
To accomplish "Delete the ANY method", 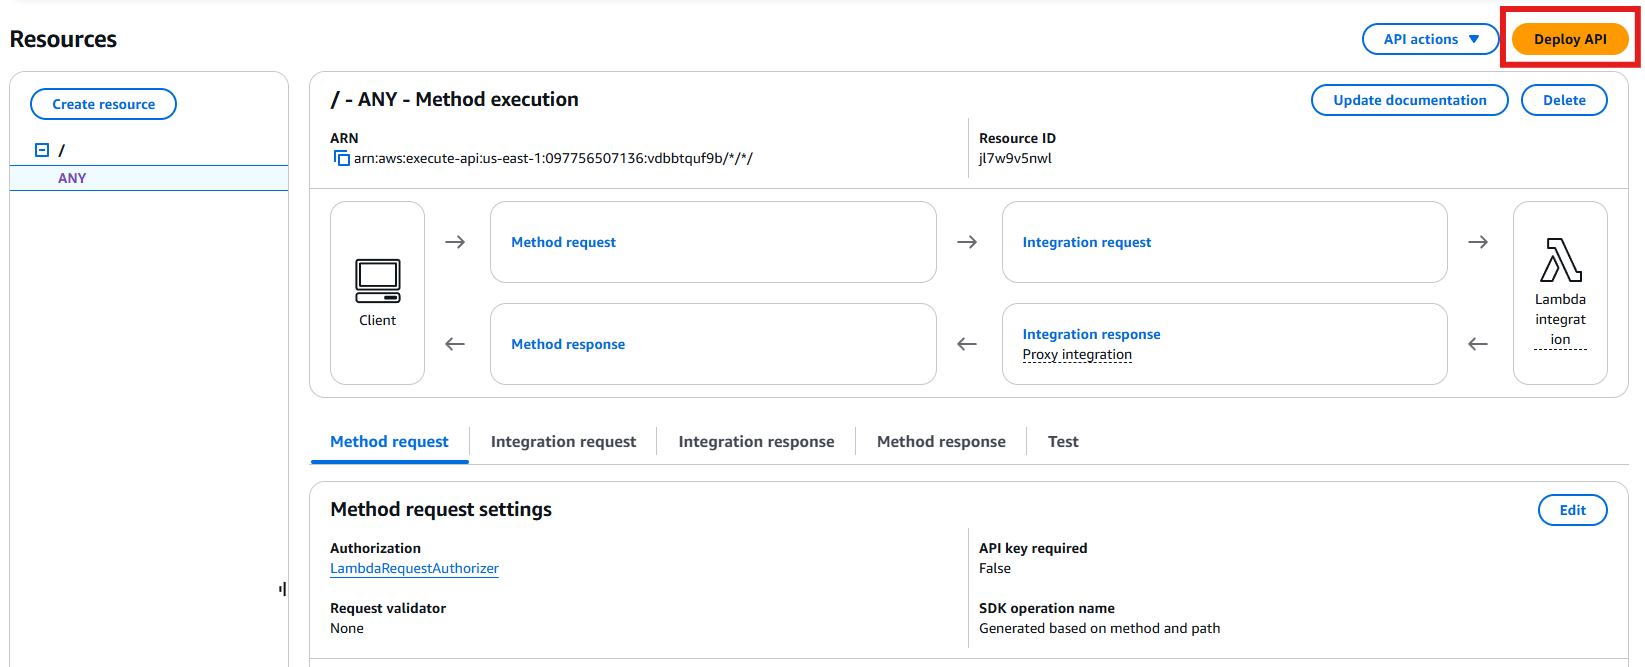I will 1564,100.
